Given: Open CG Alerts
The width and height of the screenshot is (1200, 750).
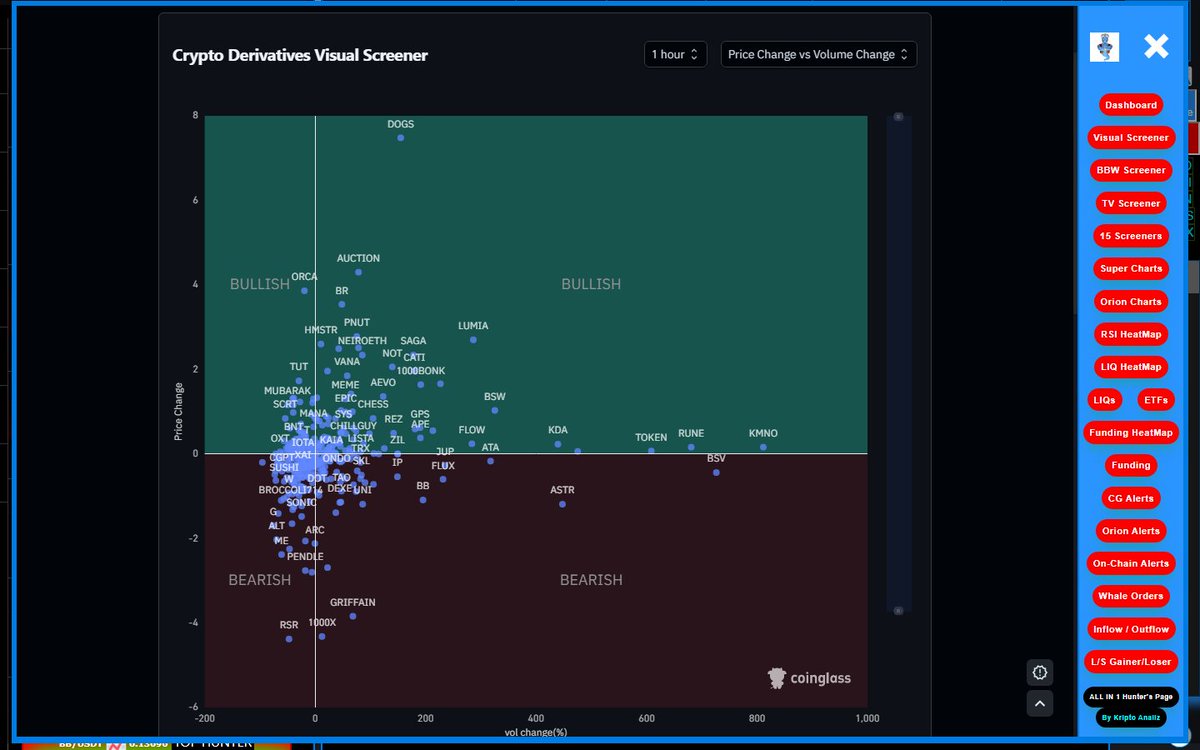Looking at the screenshot, I should tap(1131, 498).
